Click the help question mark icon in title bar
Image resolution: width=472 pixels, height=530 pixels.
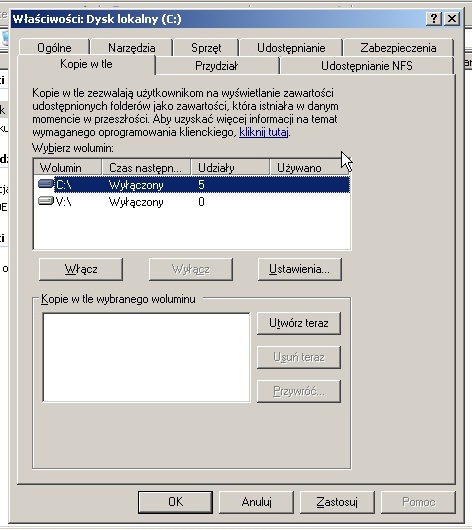[433, 18]
